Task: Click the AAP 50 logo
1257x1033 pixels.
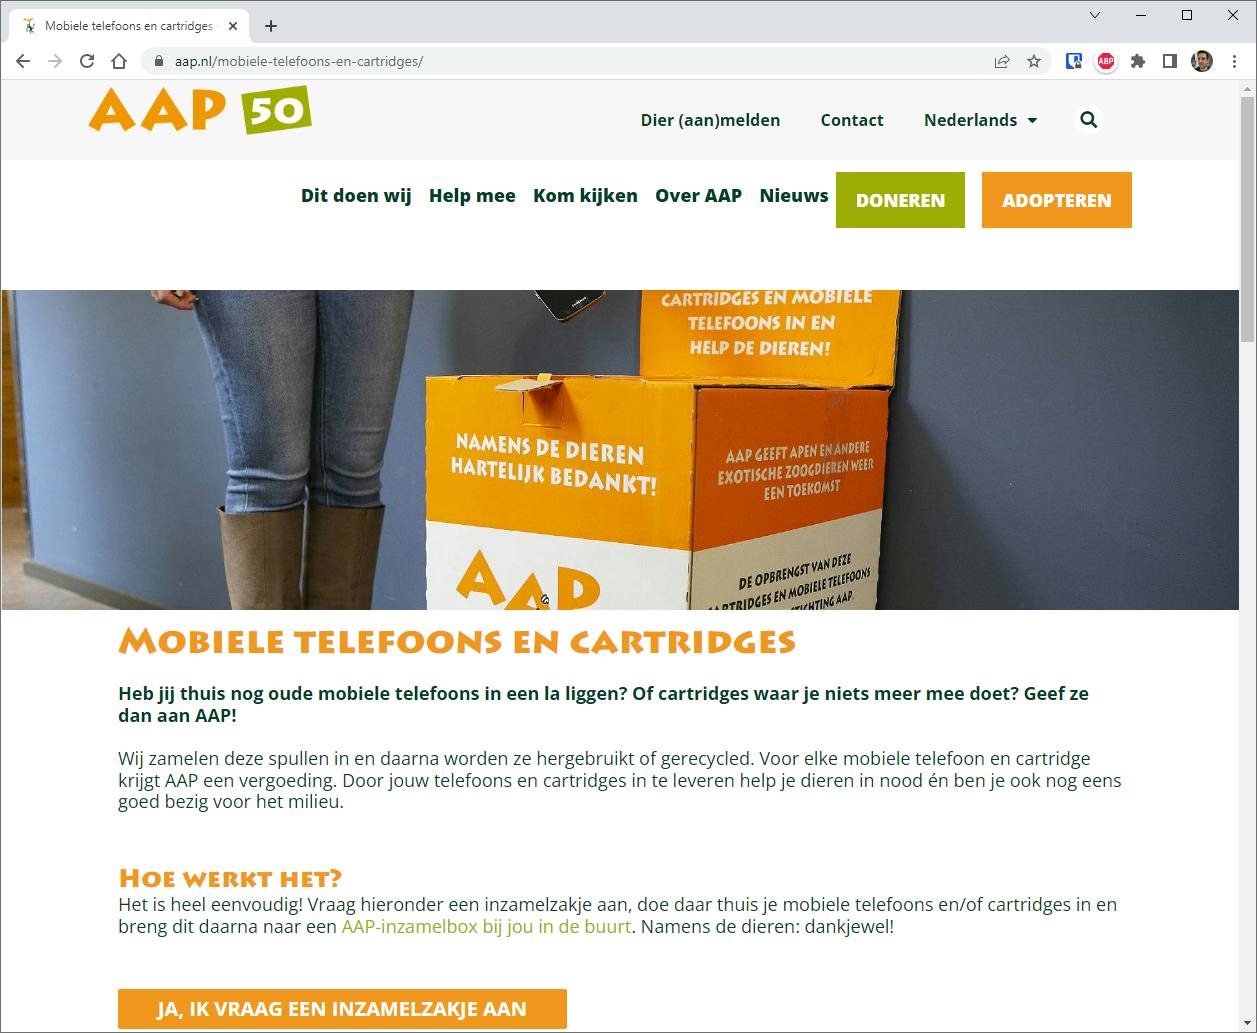Action: click(200, 110)
